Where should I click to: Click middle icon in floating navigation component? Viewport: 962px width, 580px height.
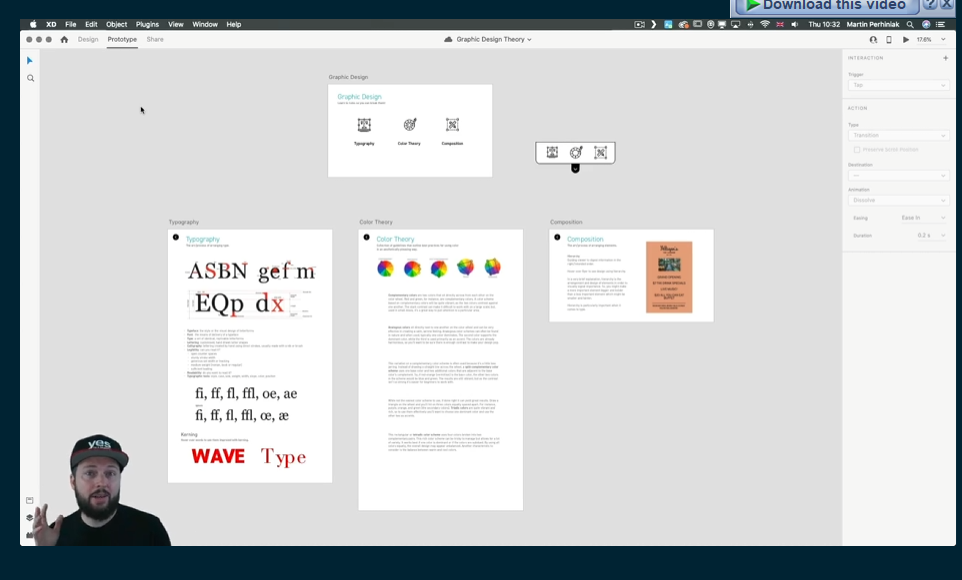click(575, 152)
